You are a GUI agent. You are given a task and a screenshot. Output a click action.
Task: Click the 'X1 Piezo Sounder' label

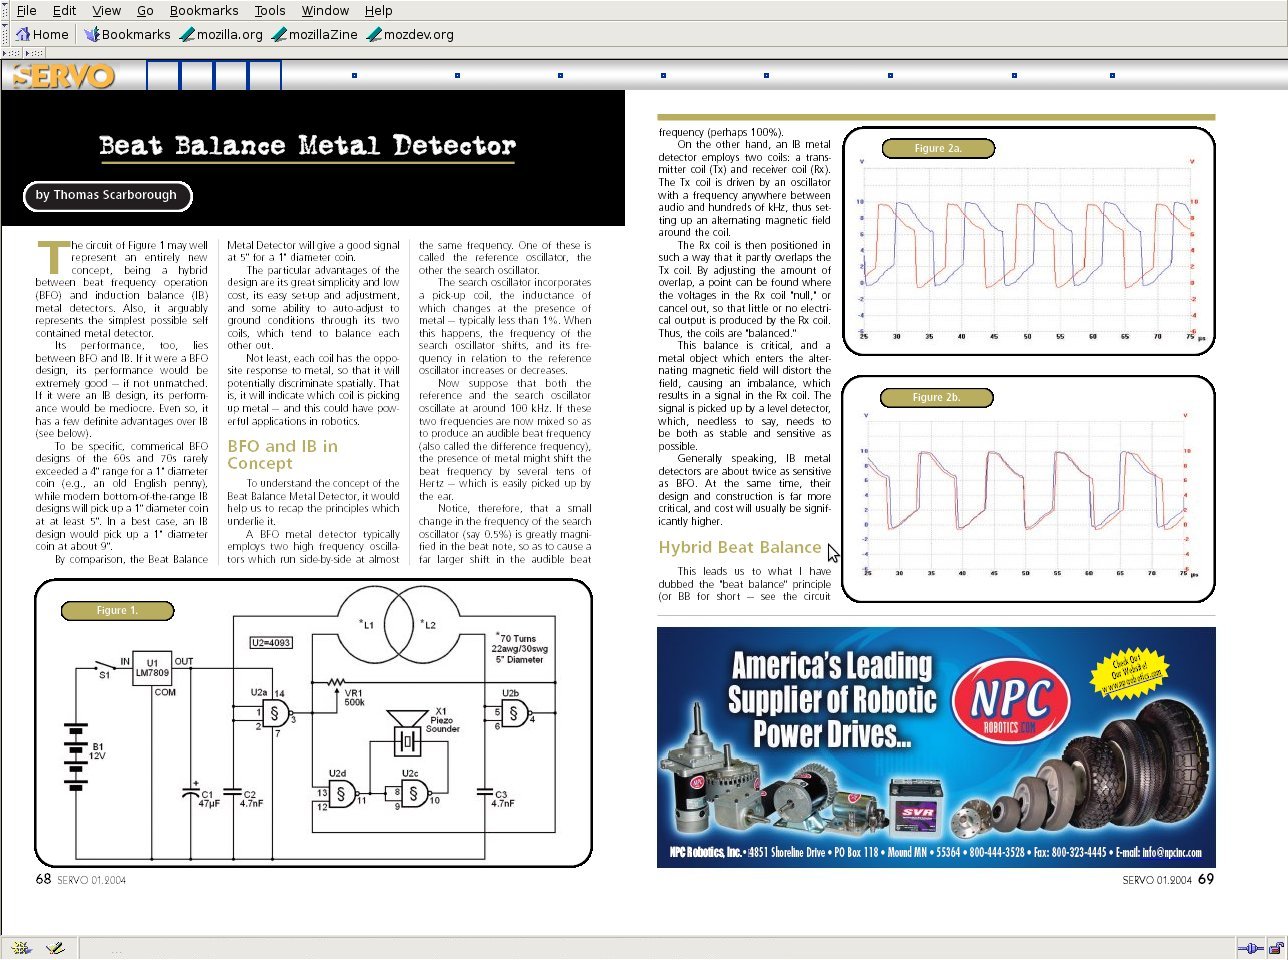442,720
